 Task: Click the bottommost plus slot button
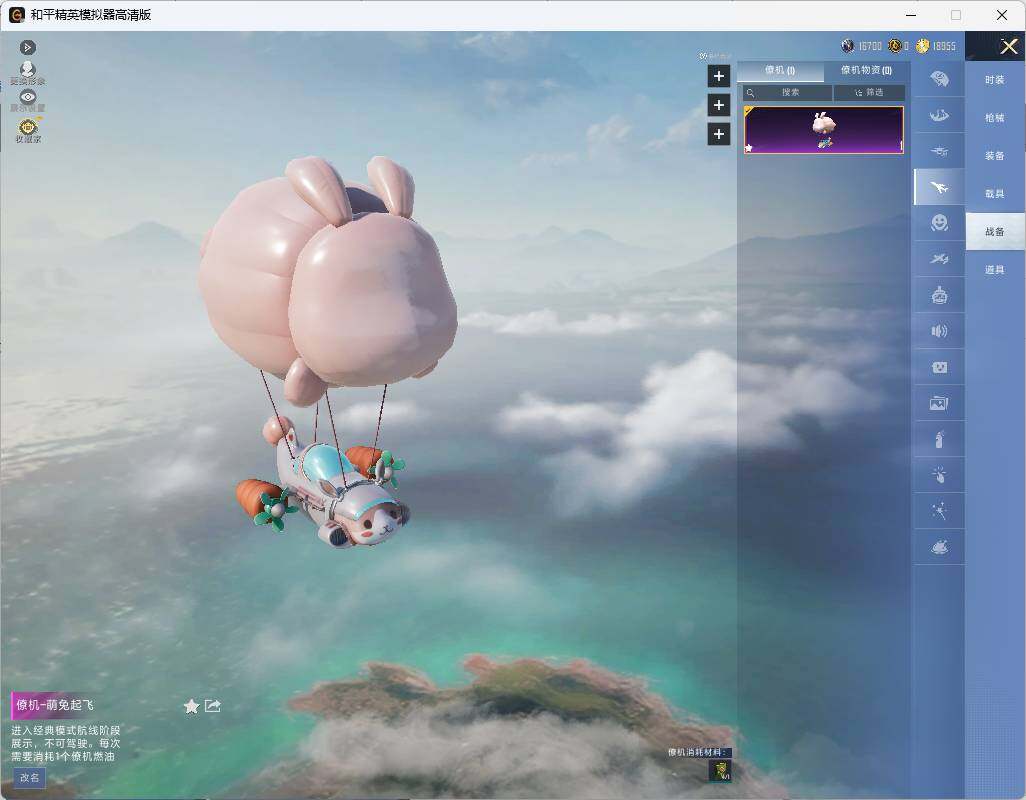(718, 134)
